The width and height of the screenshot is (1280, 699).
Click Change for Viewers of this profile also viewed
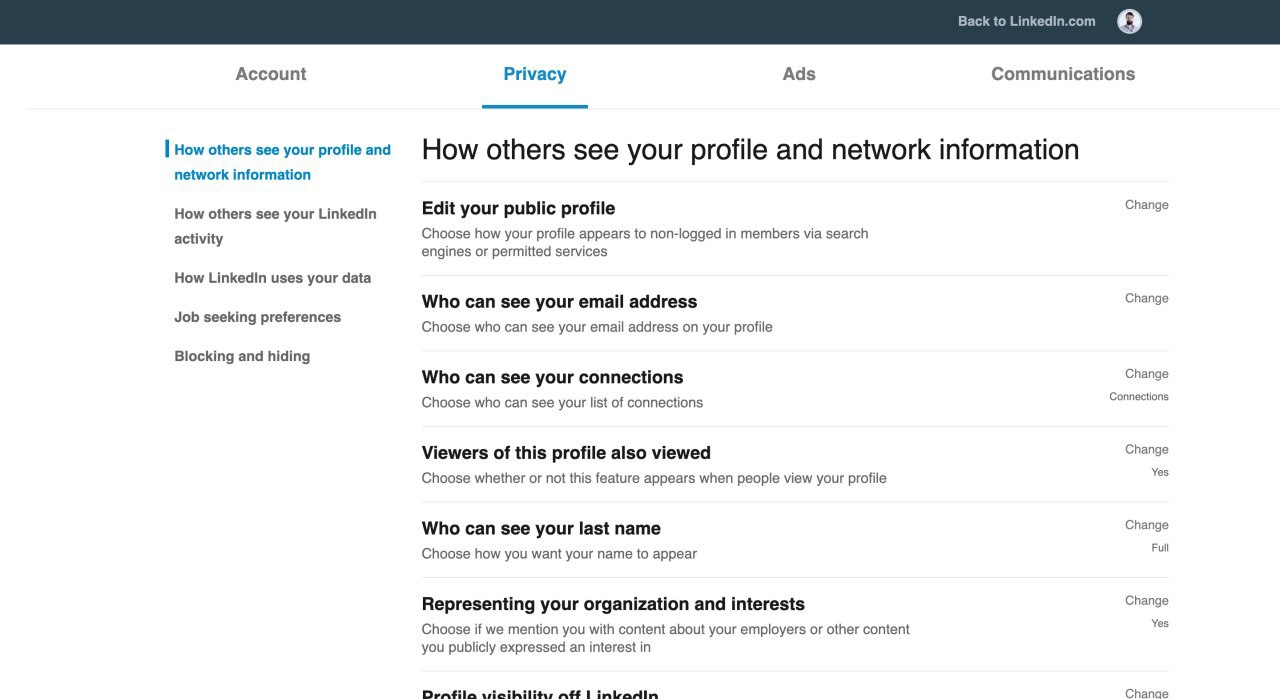pyautogui.click(x=1146, y=450)
